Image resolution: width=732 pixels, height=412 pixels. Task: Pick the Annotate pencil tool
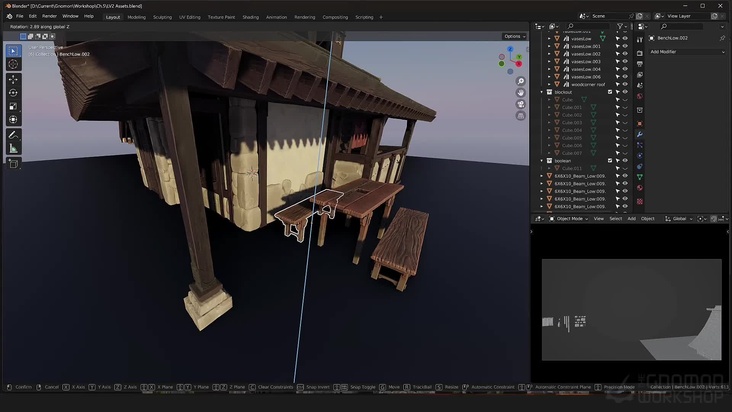pyautogui.click(x=13, y=135)
